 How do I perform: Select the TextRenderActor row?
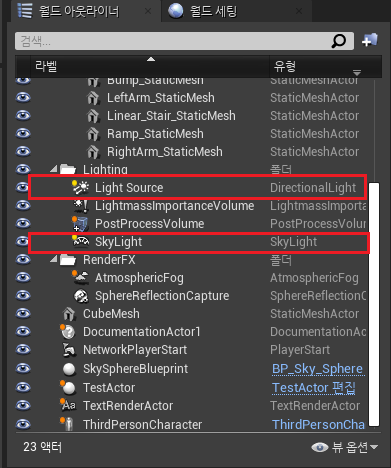tap(192, 406)
